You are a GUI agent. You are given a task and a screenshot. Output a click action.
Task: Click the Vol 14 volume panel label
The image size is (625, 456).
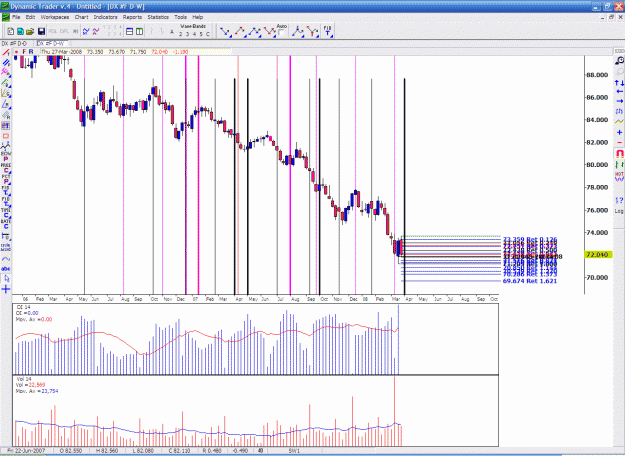click(23, 379)
